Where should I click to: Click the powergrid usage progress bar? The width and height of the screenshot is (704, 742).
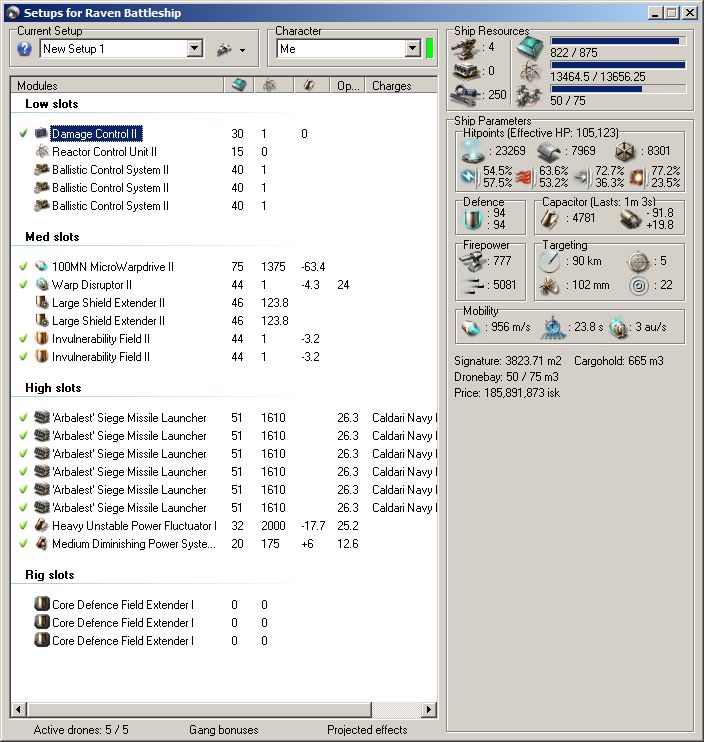[618, 65]
